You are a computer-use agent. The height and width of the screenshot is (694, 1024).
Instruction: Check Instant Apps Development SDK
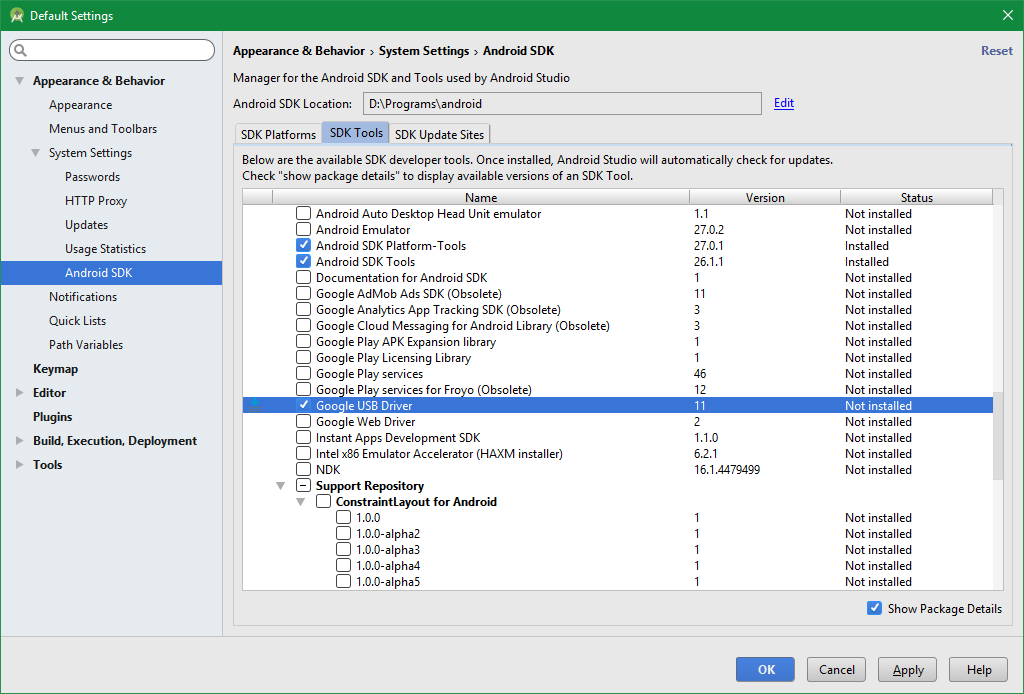click(x=303, y=437)
